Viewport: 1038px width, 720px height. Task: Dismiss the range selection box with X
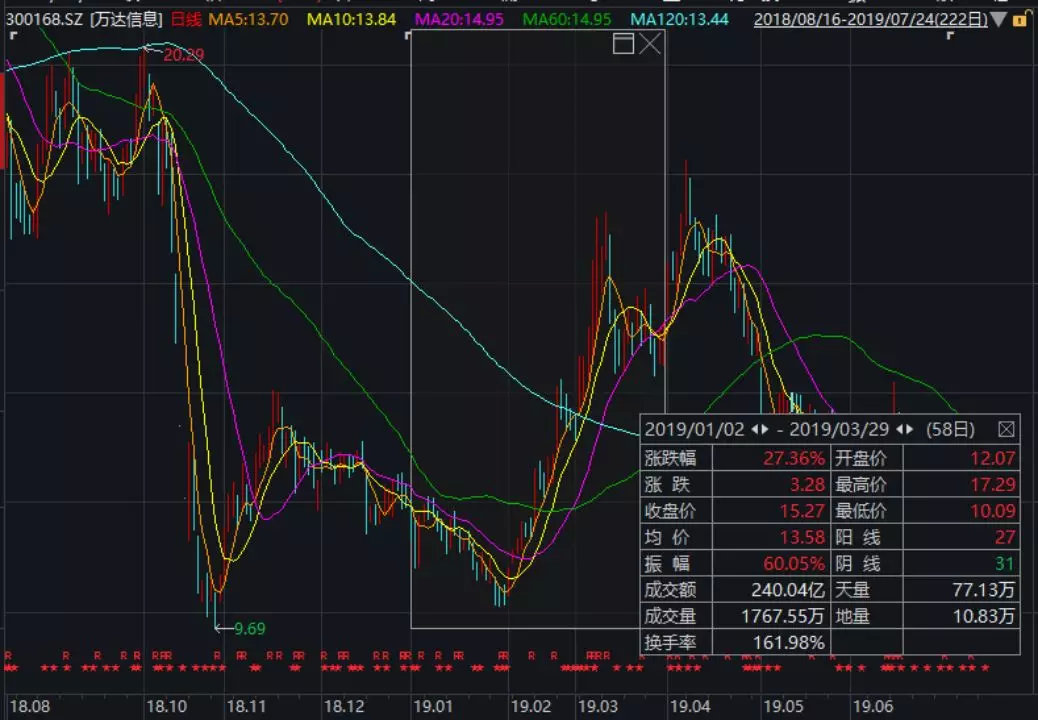[x=650, y=43]
